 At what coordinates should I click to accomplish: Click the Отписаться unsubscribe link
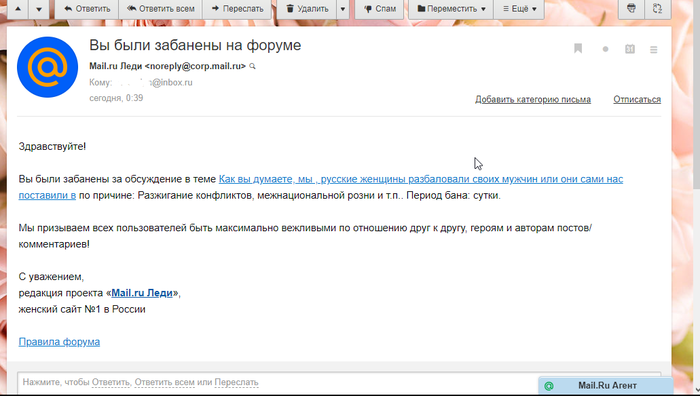pos(637,100)
